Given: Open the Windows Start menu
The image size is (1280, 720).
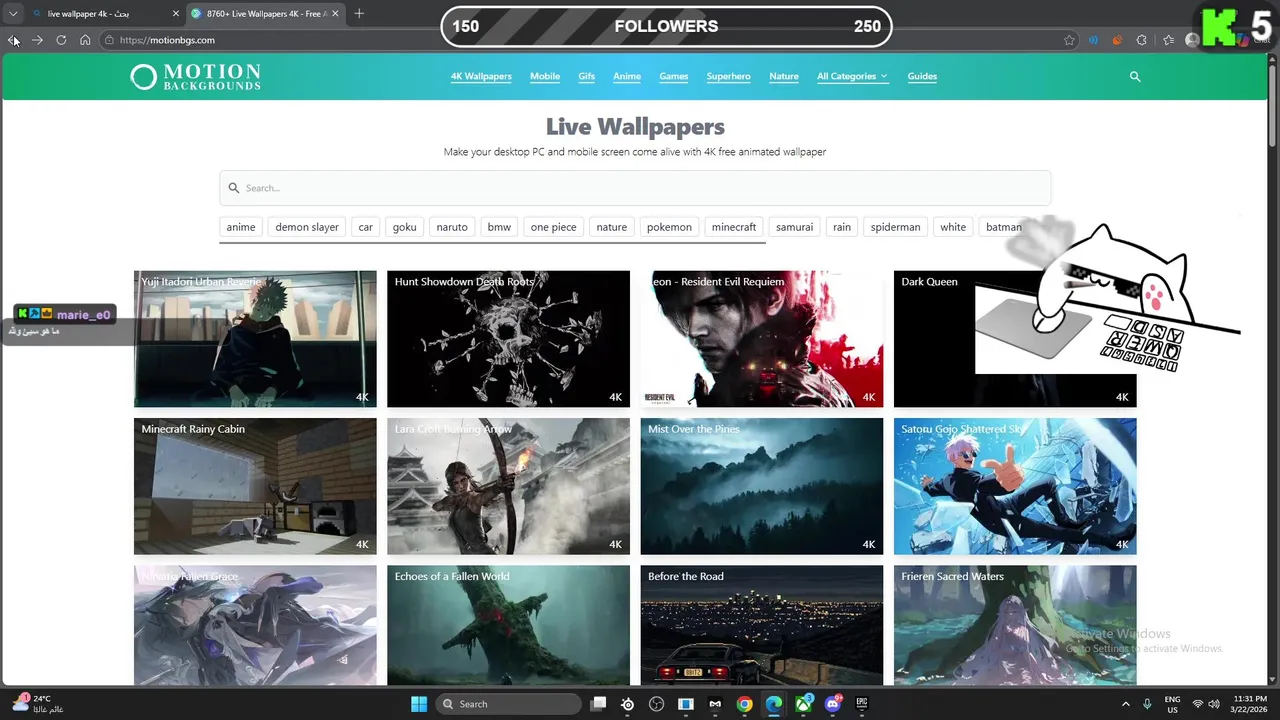Looking at the screenshot, I should (418, 704).
